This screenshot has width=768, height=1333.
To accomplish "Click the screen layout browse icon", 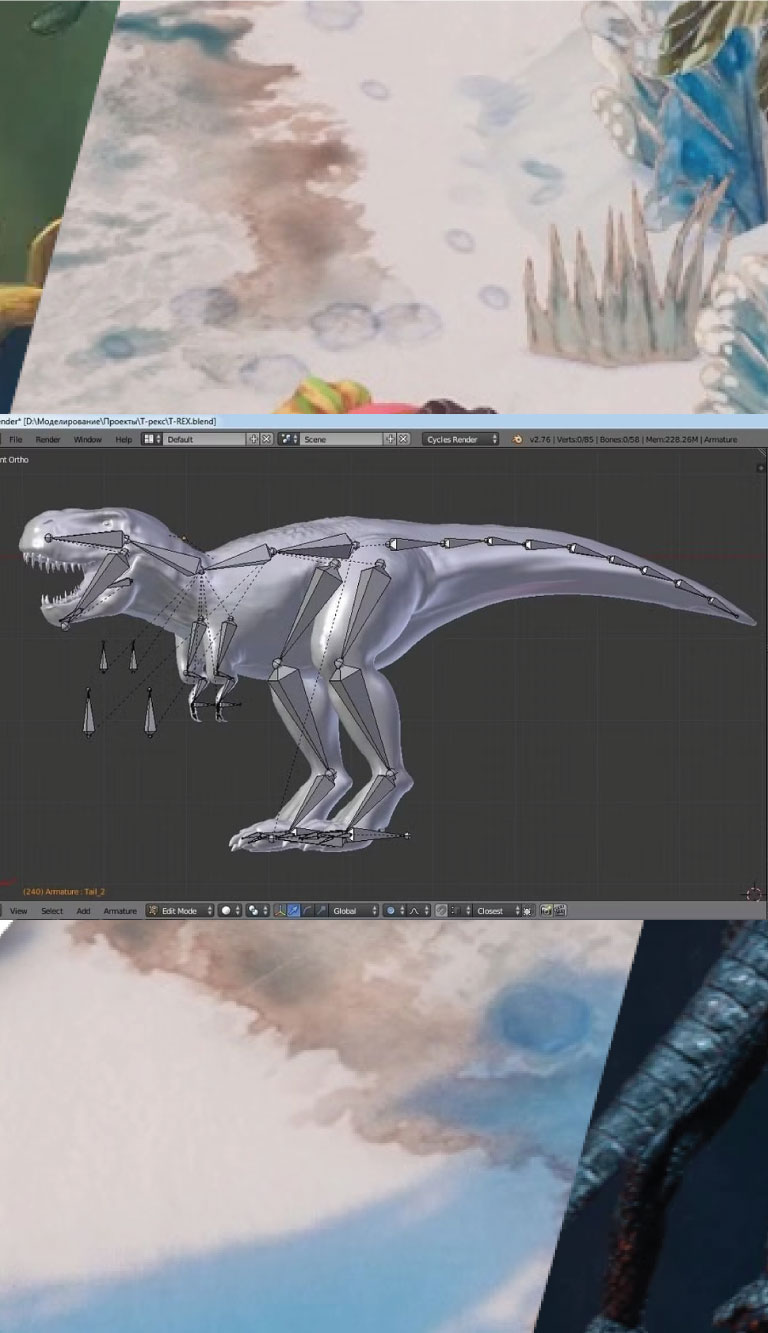I will (152, 439).
